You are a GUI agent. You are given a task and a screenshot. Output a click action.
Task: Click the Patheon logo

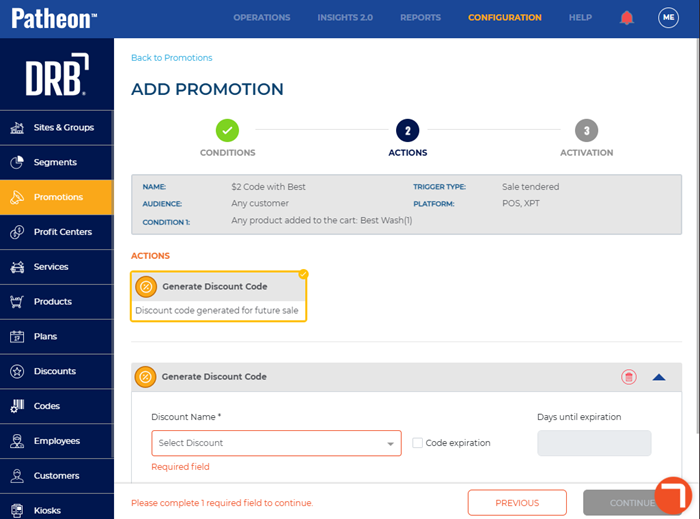coord(54,18)
